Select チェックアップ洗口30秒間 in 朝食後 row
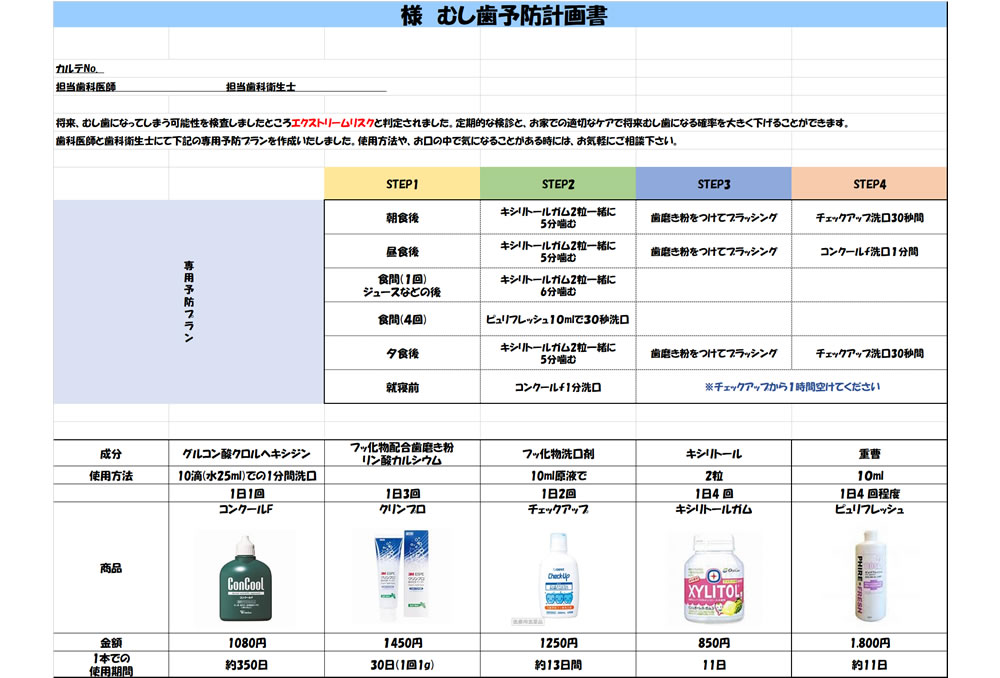 coord(869,217)
